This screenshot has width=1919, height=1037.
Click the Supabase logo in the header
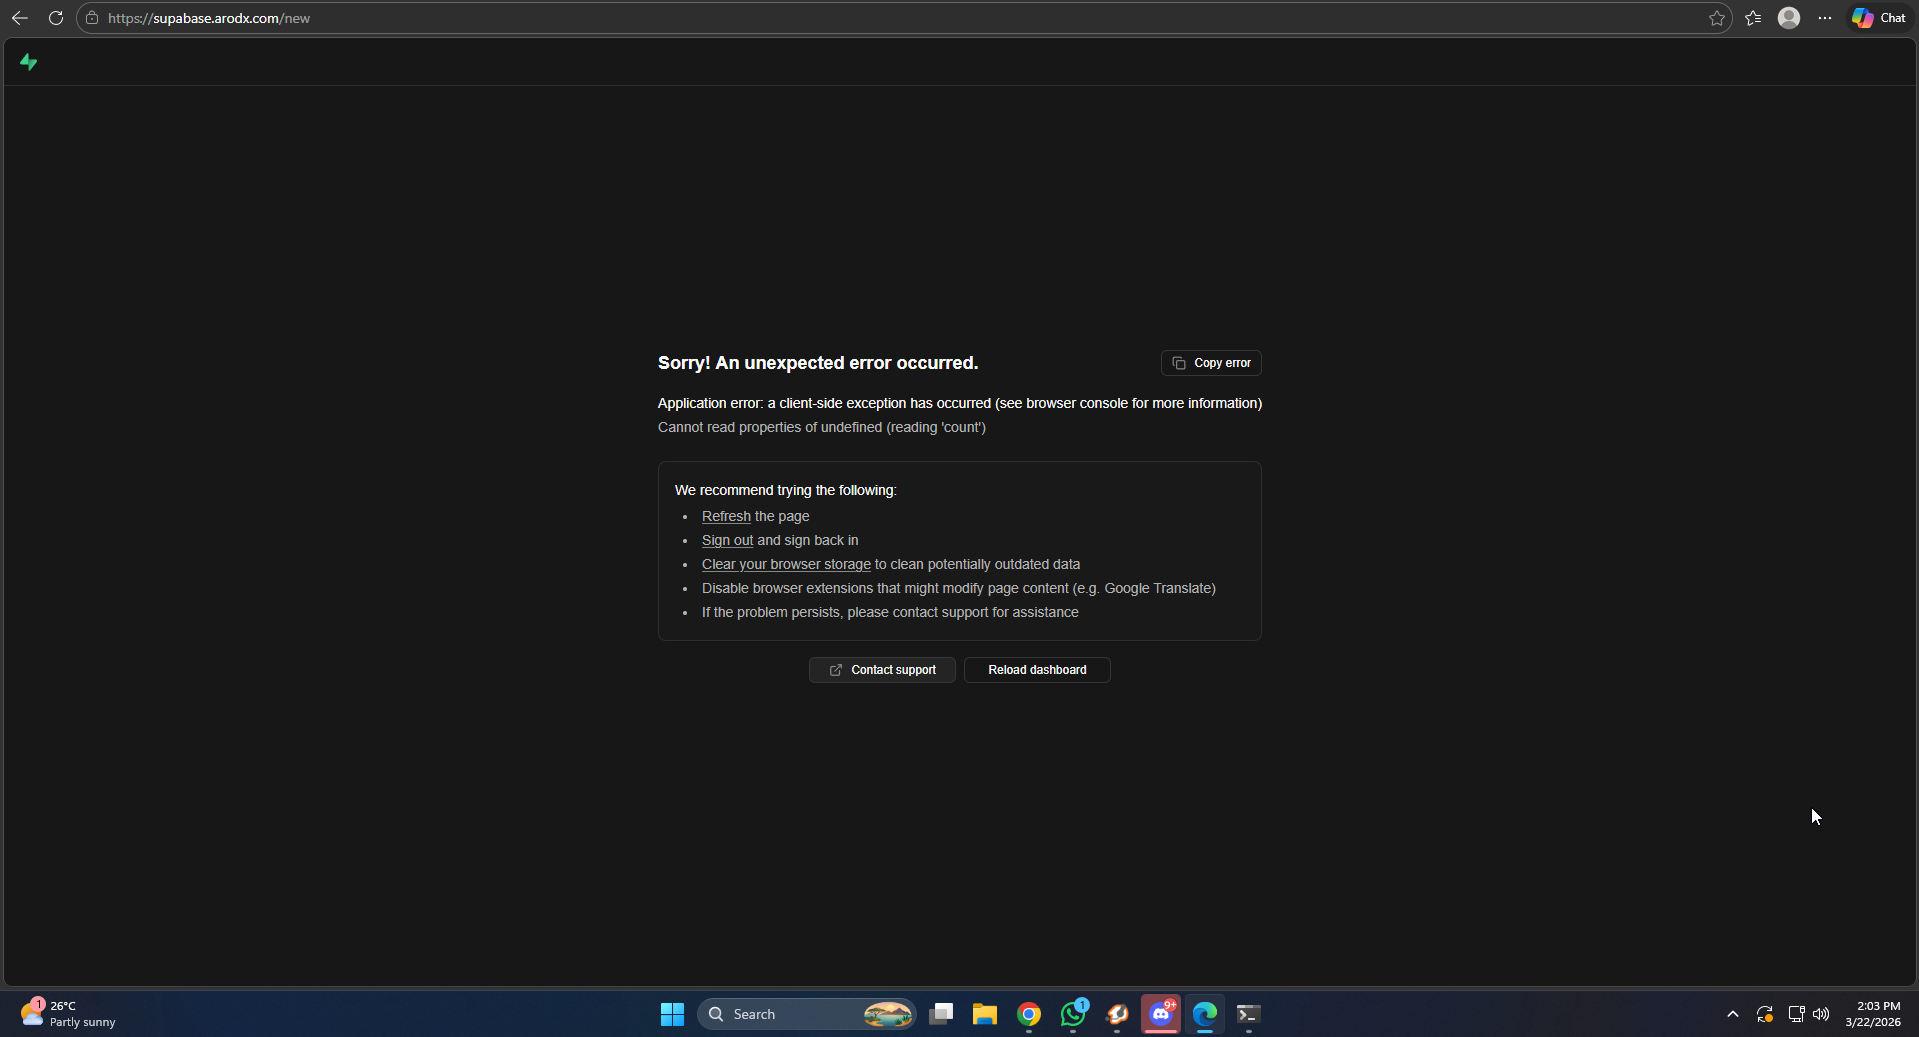coord(28,62)
